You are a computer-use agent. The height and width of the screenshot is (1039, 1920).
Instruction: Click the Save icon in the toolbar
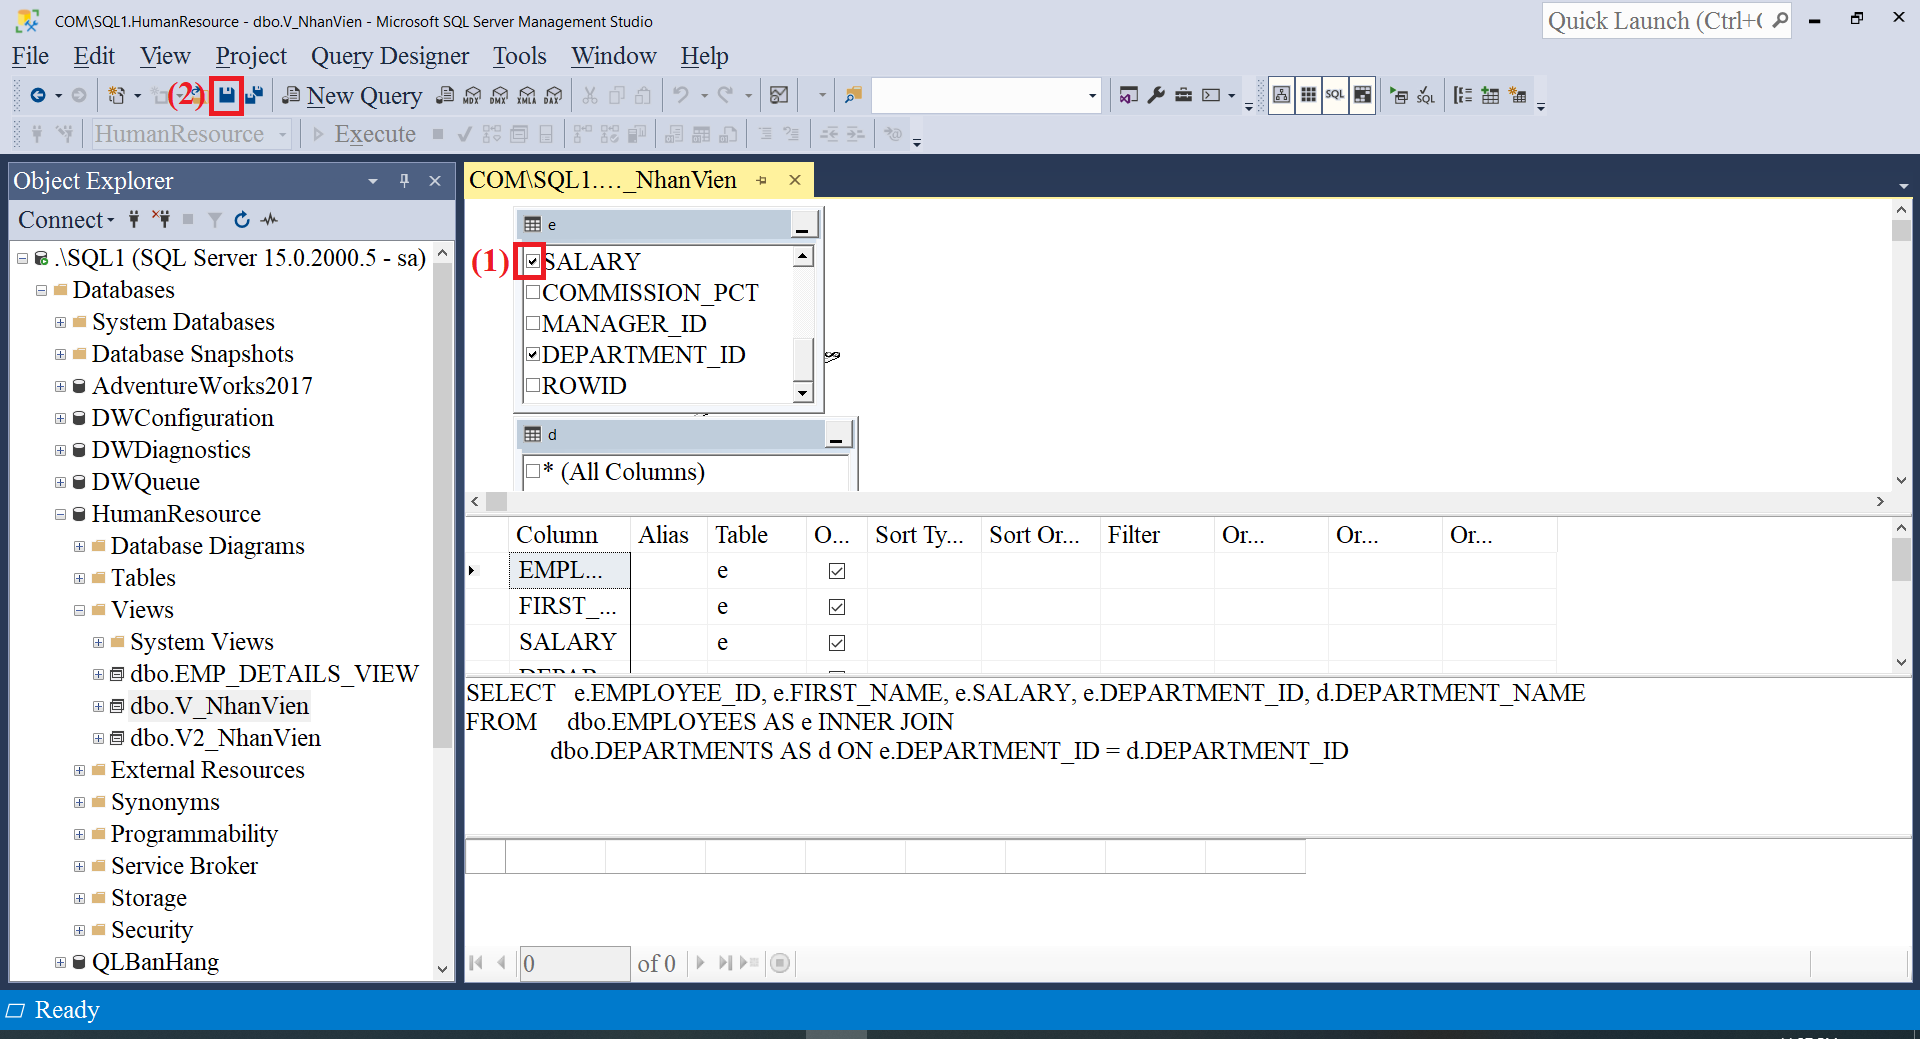click(227, 95)
